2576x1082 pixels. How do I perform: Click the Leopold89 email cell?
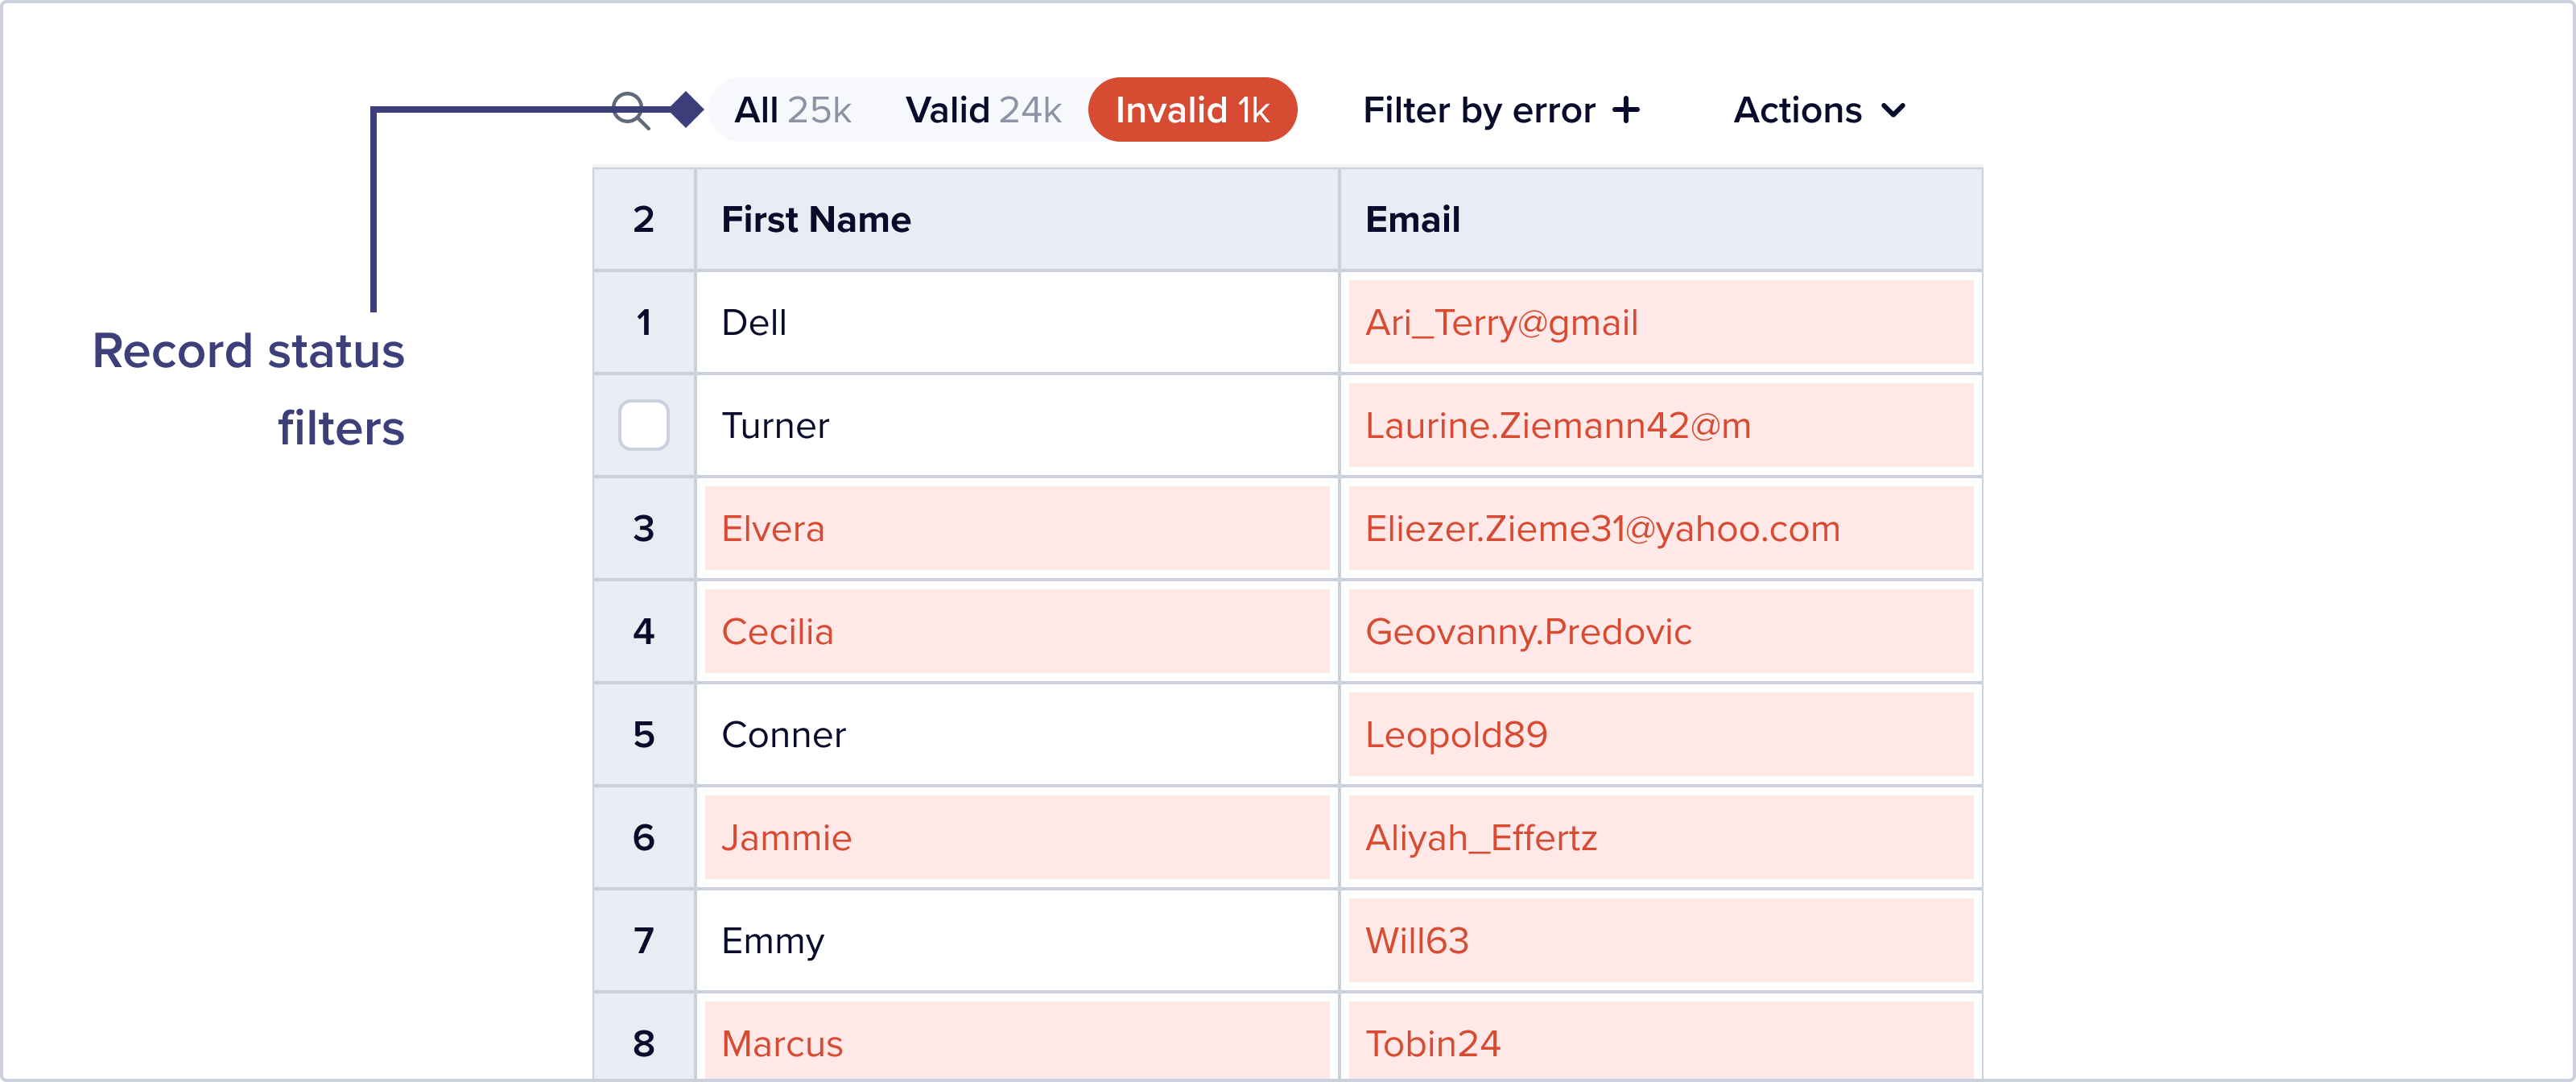click(x=1660, y=735)
